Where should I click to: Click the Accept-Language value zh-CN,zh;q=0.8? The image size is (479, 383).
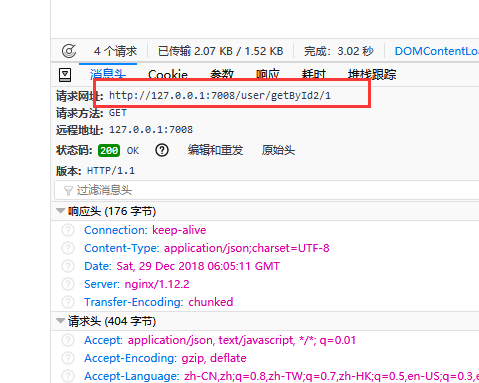(x=331, y=376)
